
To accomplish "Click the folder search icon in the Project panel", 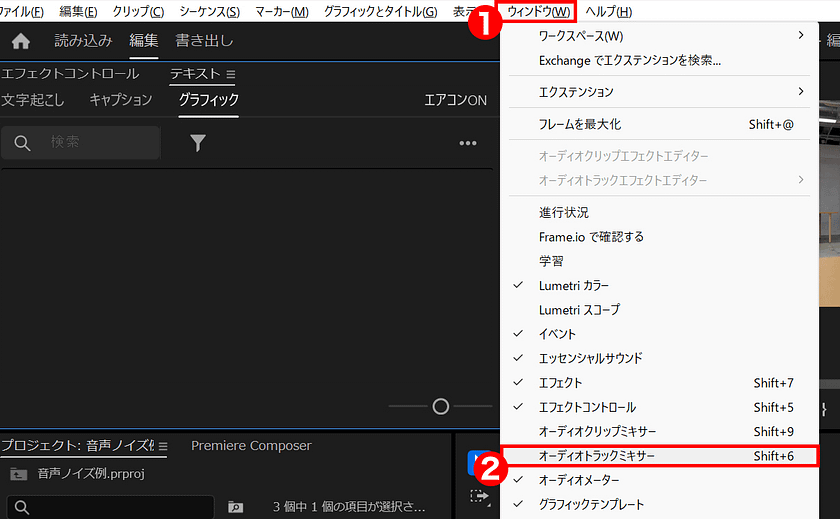I will point(235,507).
